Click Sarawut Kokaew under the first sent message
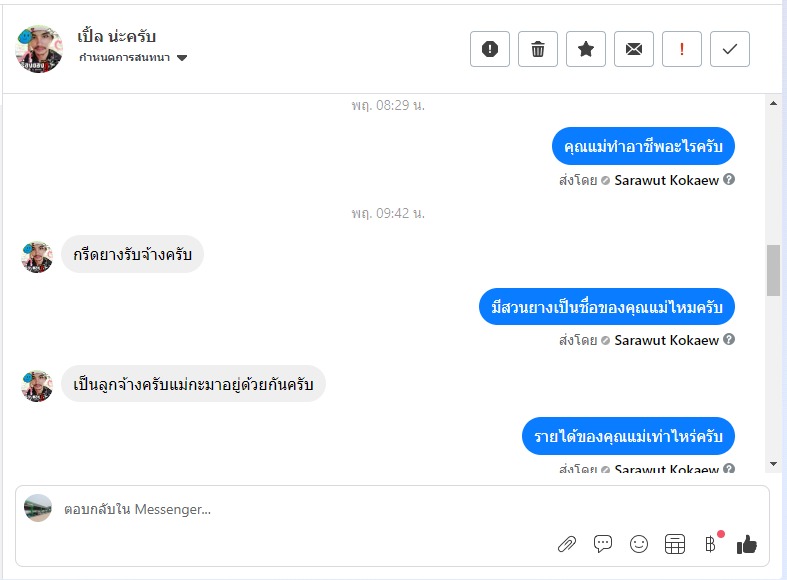The width and height of the screenshot is (787, 580). click(x=666, y=181)
